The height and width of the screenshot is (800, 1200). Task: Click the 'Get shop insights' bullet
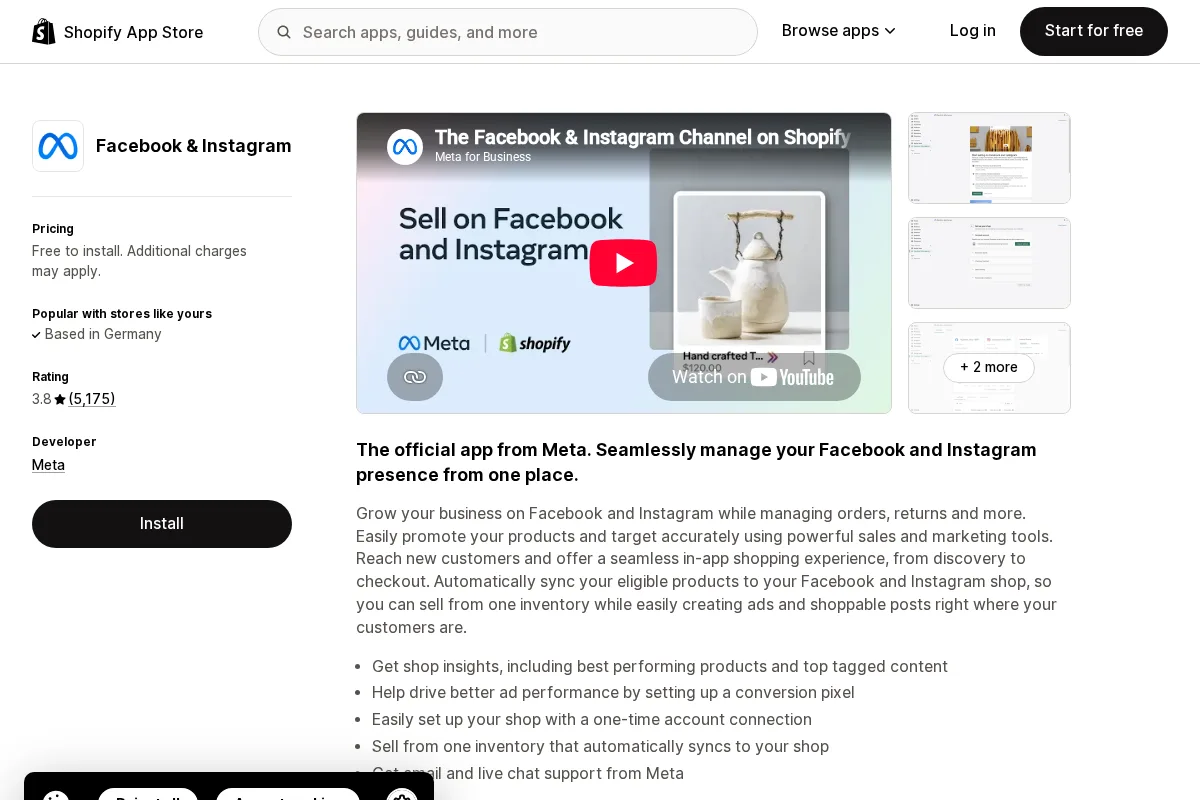660,666
